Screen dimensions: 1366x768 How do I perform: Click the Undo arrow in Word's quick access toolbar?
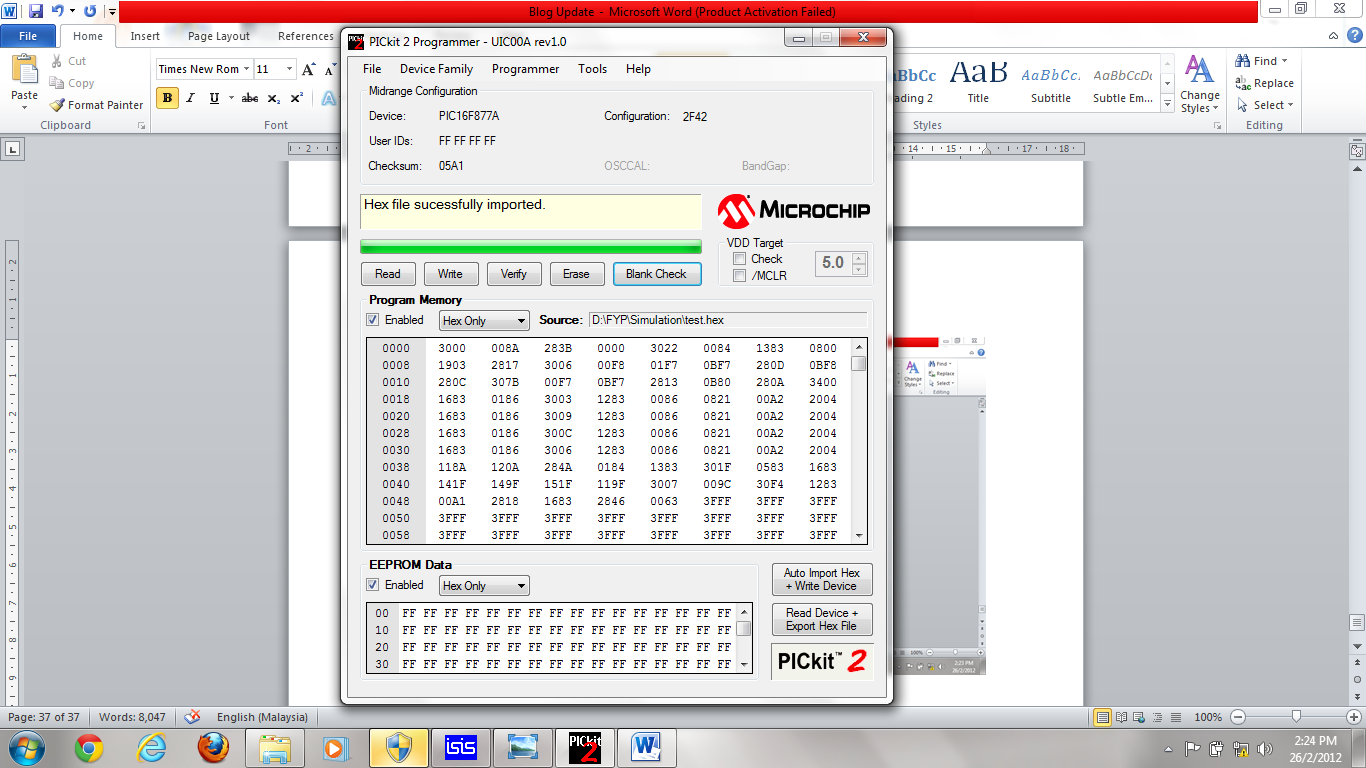pyautogui.click(x=58, y=11)
